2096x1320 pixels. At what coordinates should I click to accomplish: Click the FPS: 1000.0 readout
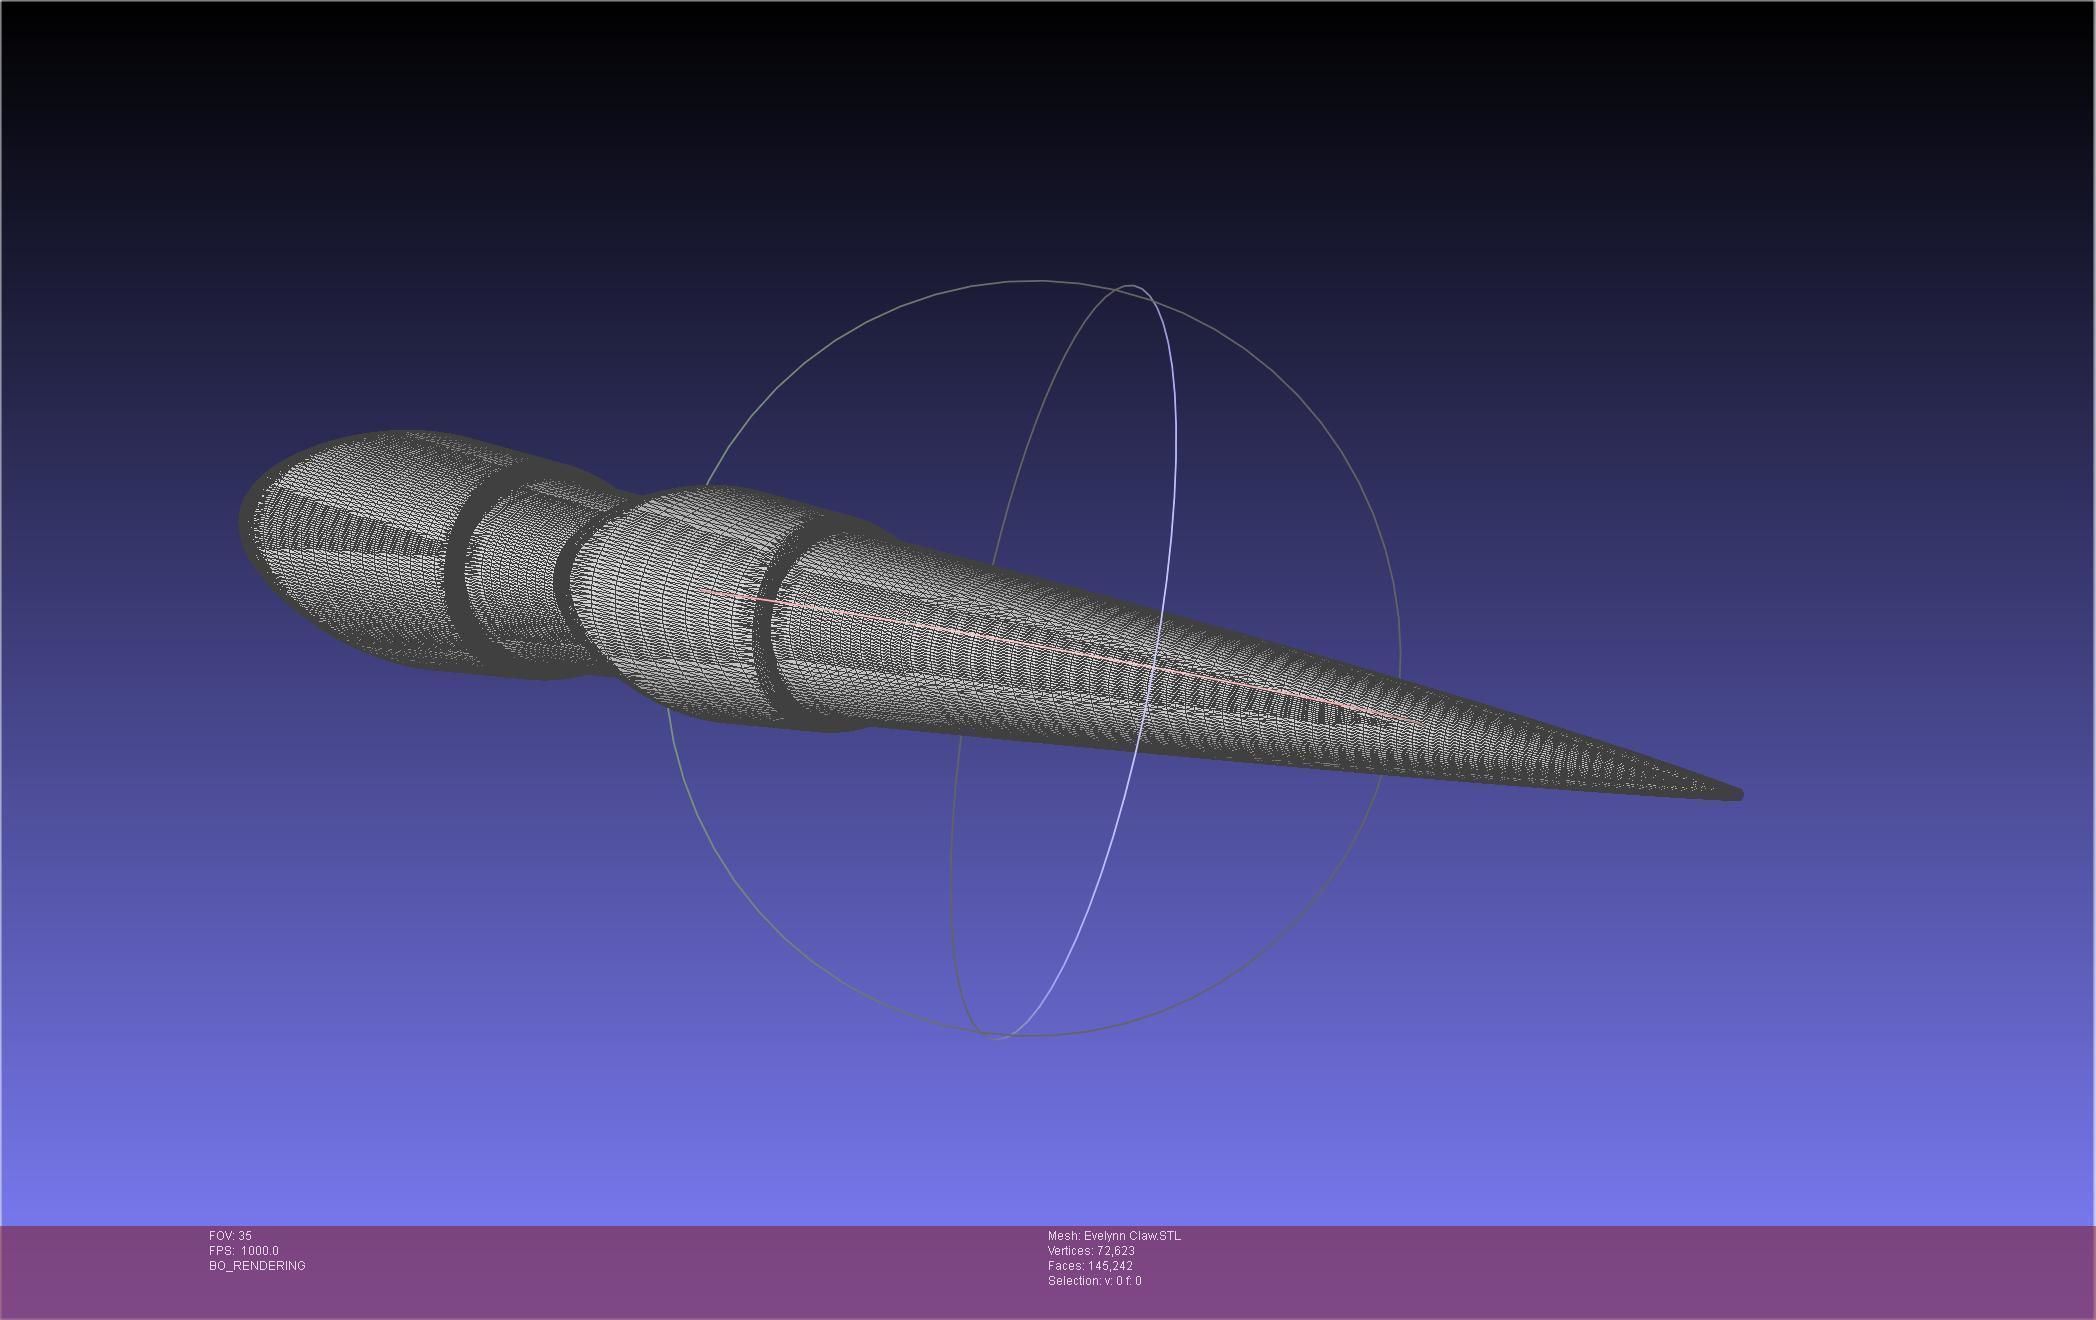[243, 1251]
